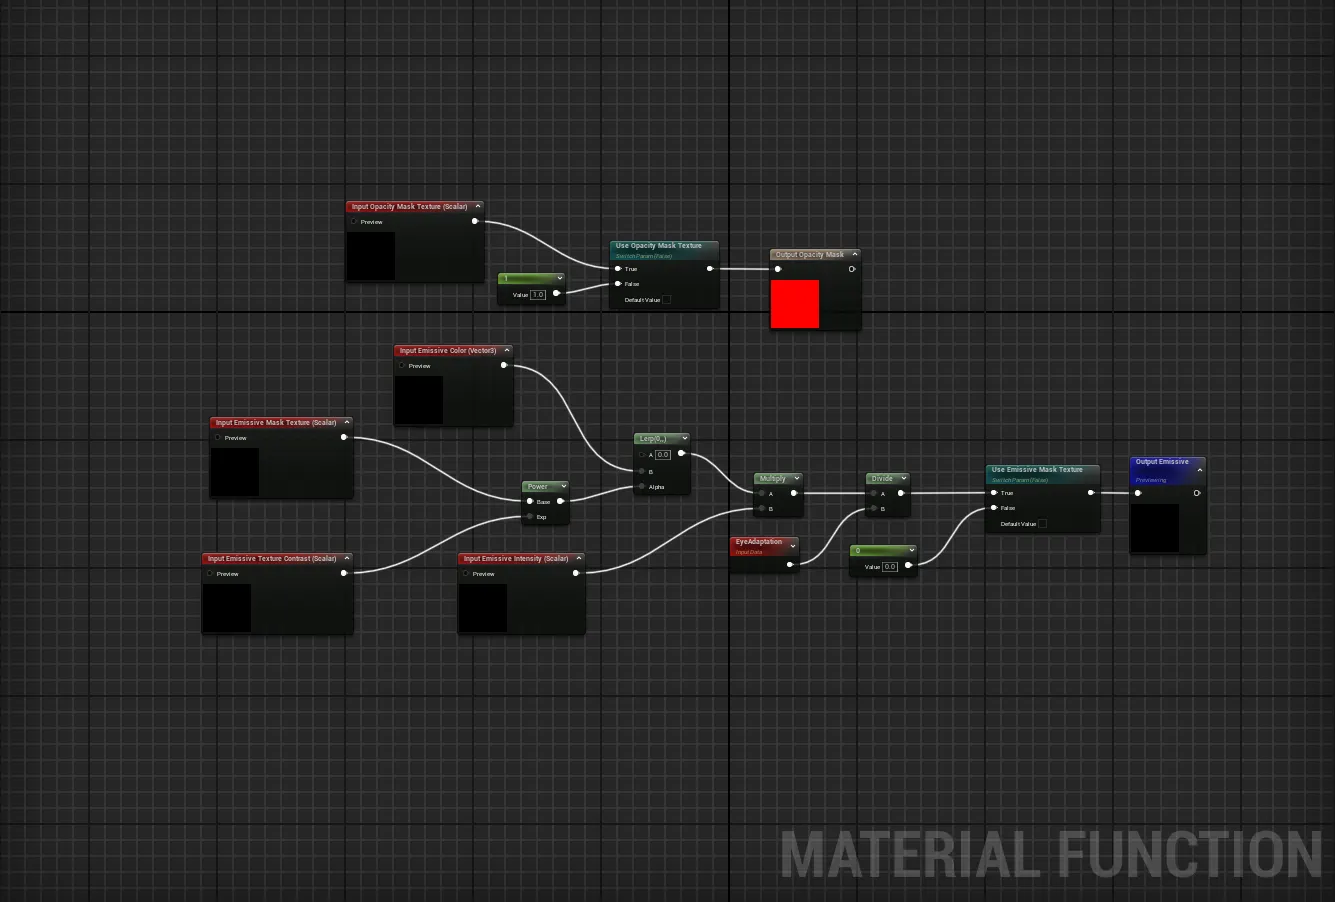Click B input pin on Multiply node
This screenshot has height=902, width=1335.
(762, 509)
